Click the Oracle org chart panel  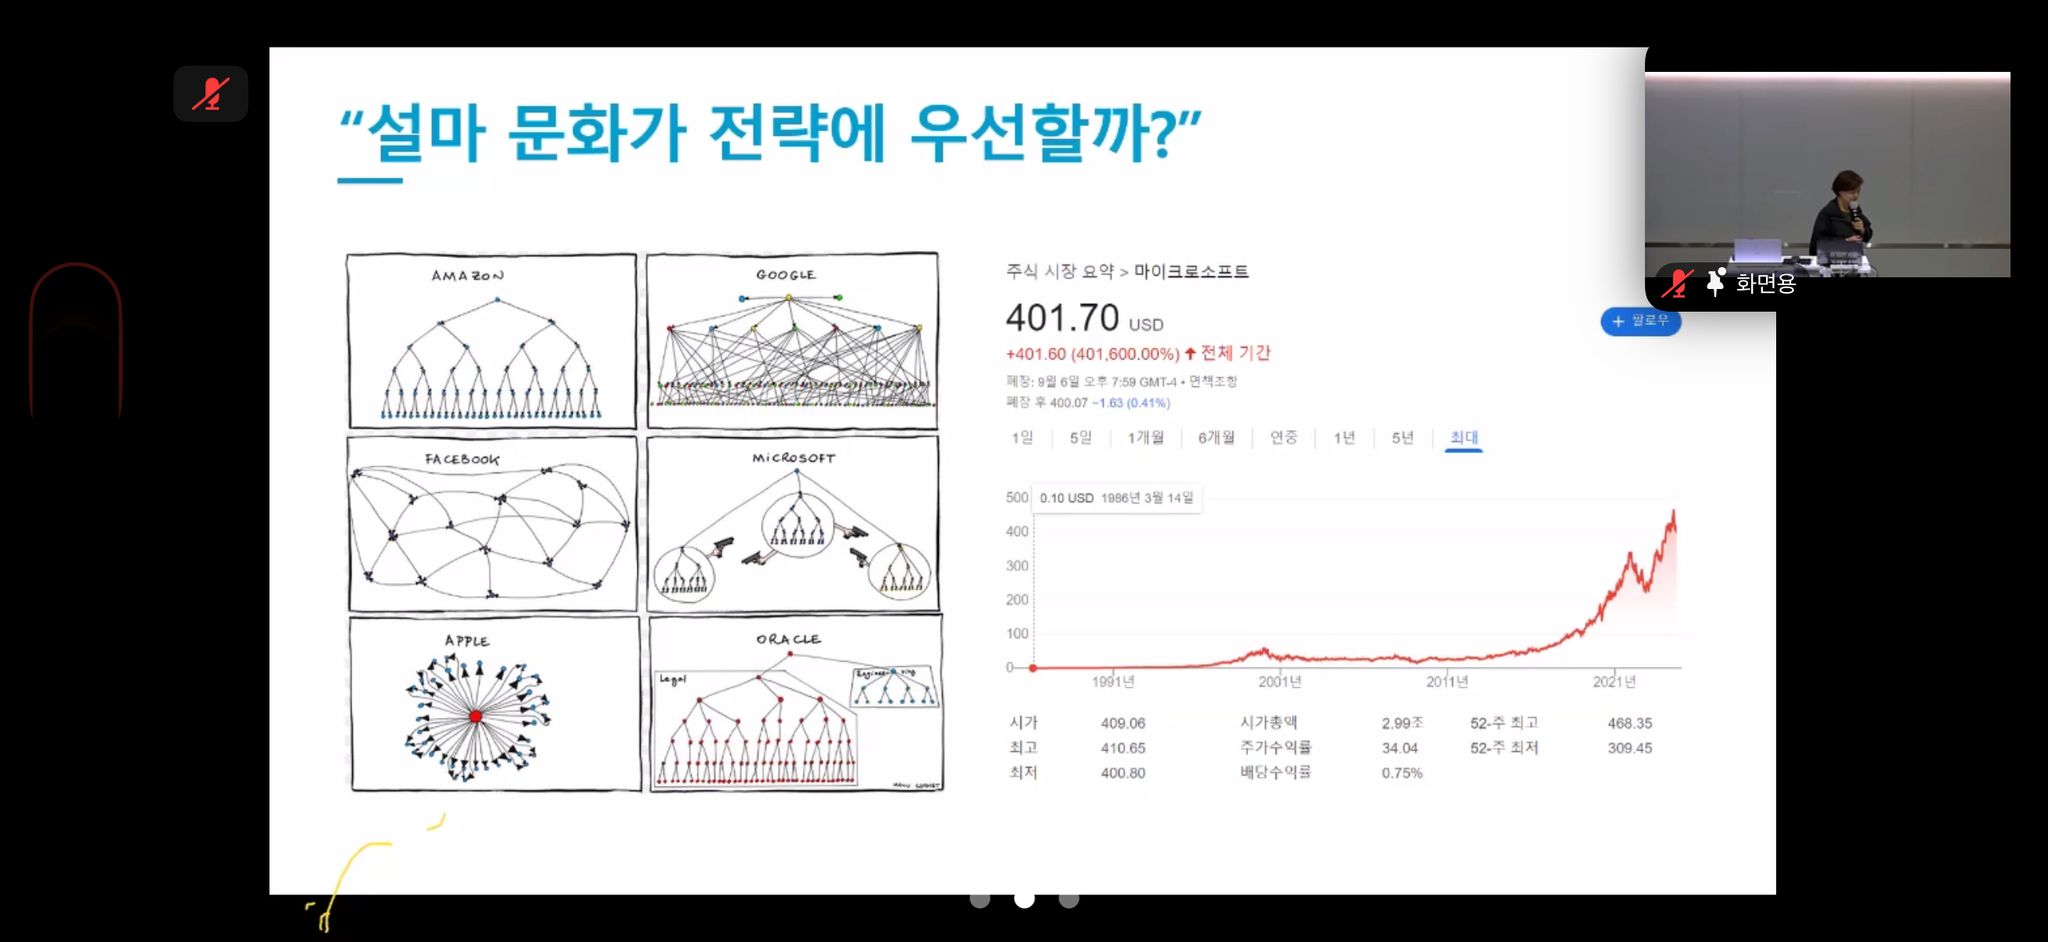click(796, 704)
